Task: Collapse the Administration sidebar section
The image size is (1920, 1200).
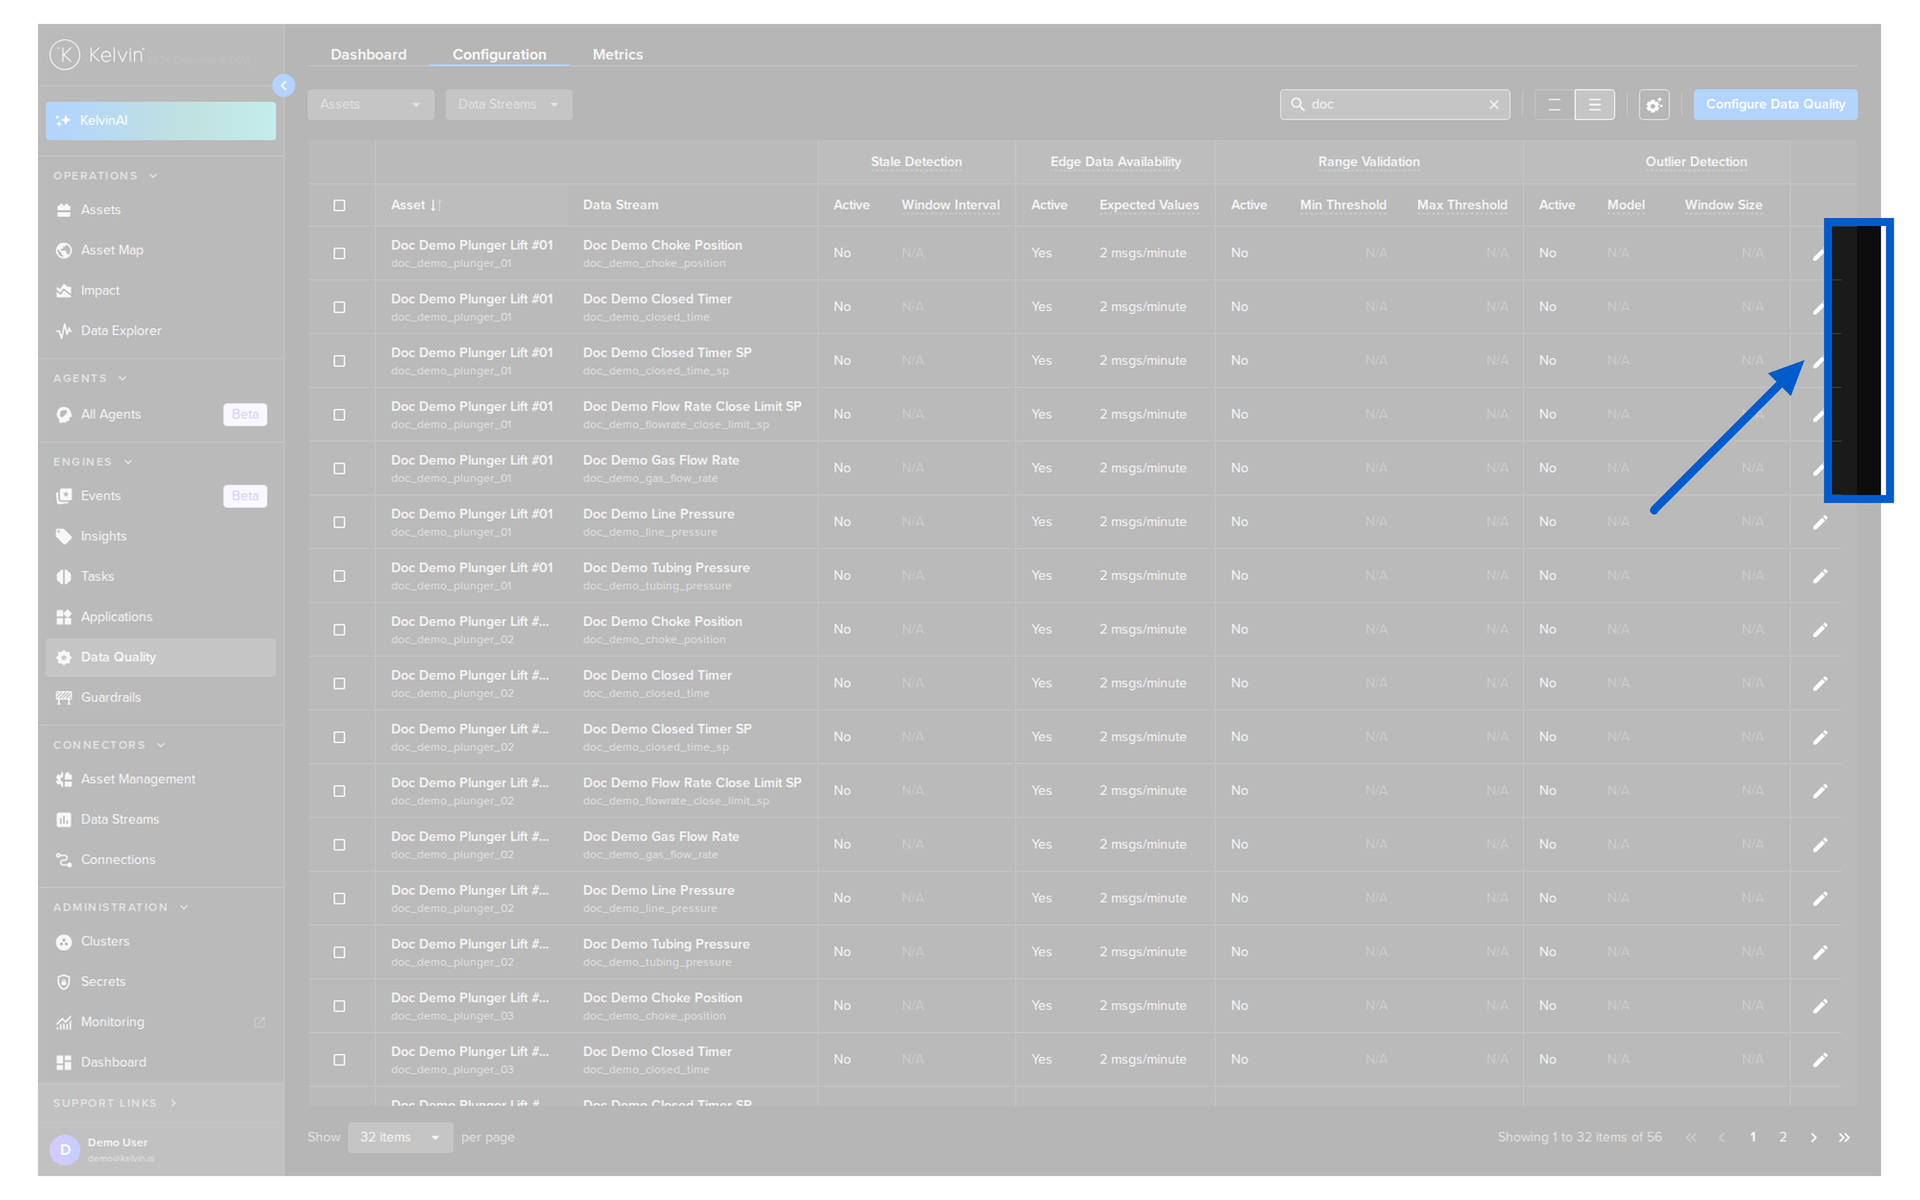Action: [120, 907]
